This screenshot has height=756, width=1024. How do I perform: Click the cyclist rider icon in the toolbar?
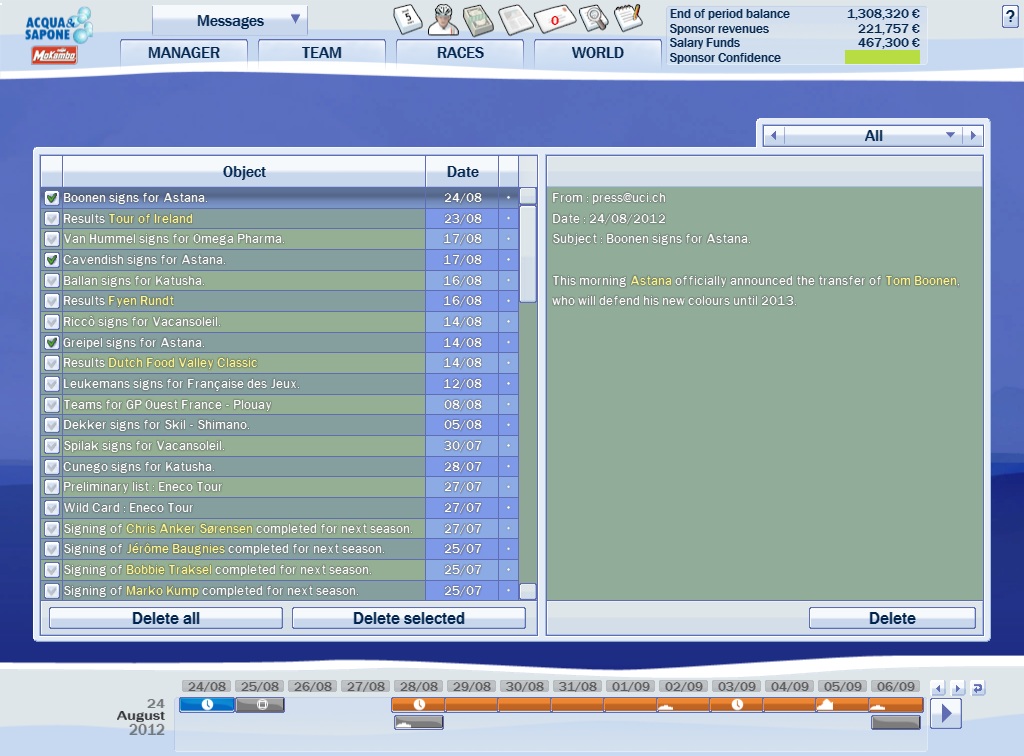(444, 18)
